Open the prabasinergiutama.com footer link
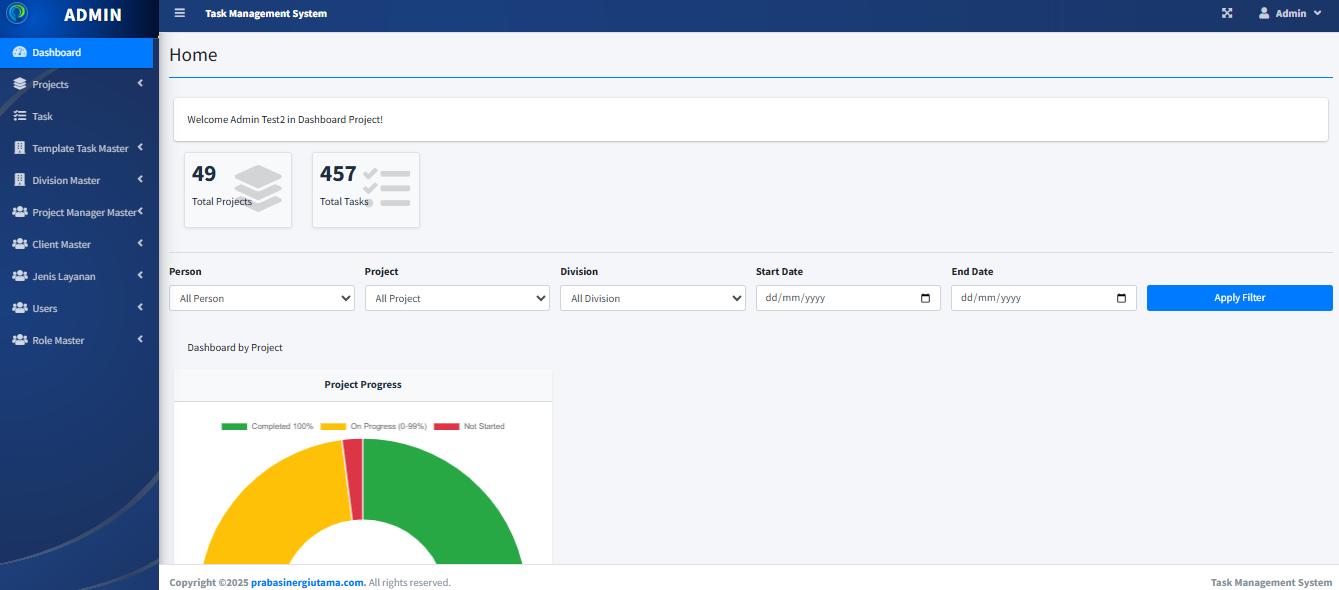Screen dimensions: 1339x590 (308, 582)
